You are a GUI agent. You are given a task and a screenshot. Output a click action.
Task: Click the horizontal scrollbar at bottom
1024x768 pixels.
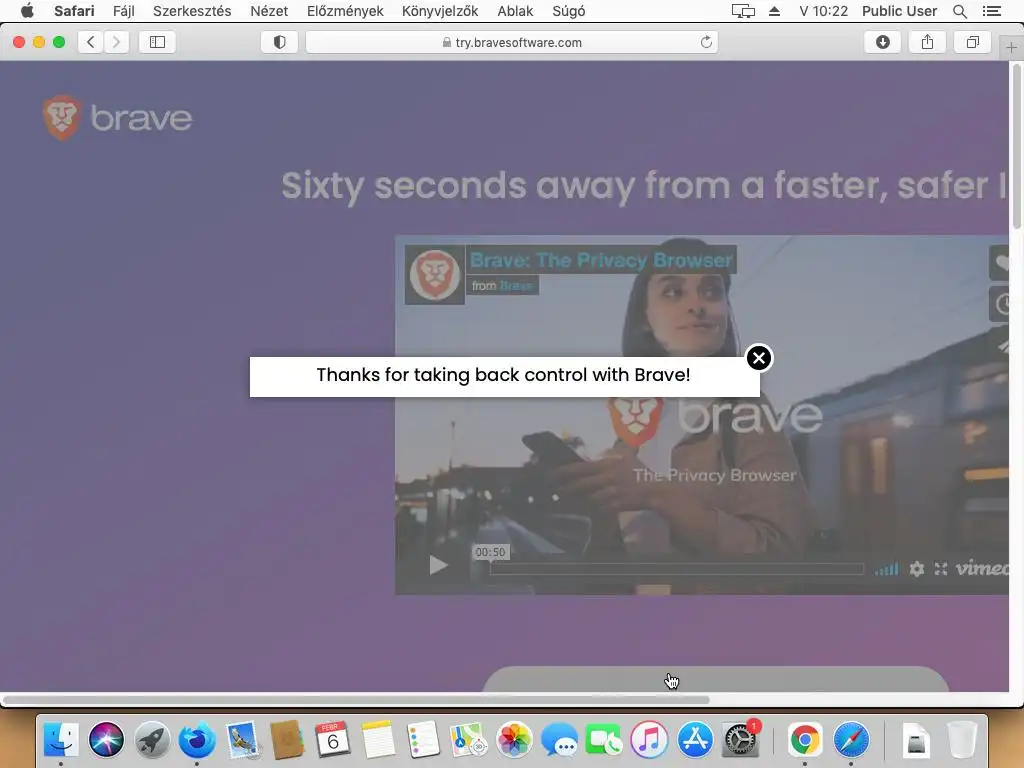coord(357,700)
